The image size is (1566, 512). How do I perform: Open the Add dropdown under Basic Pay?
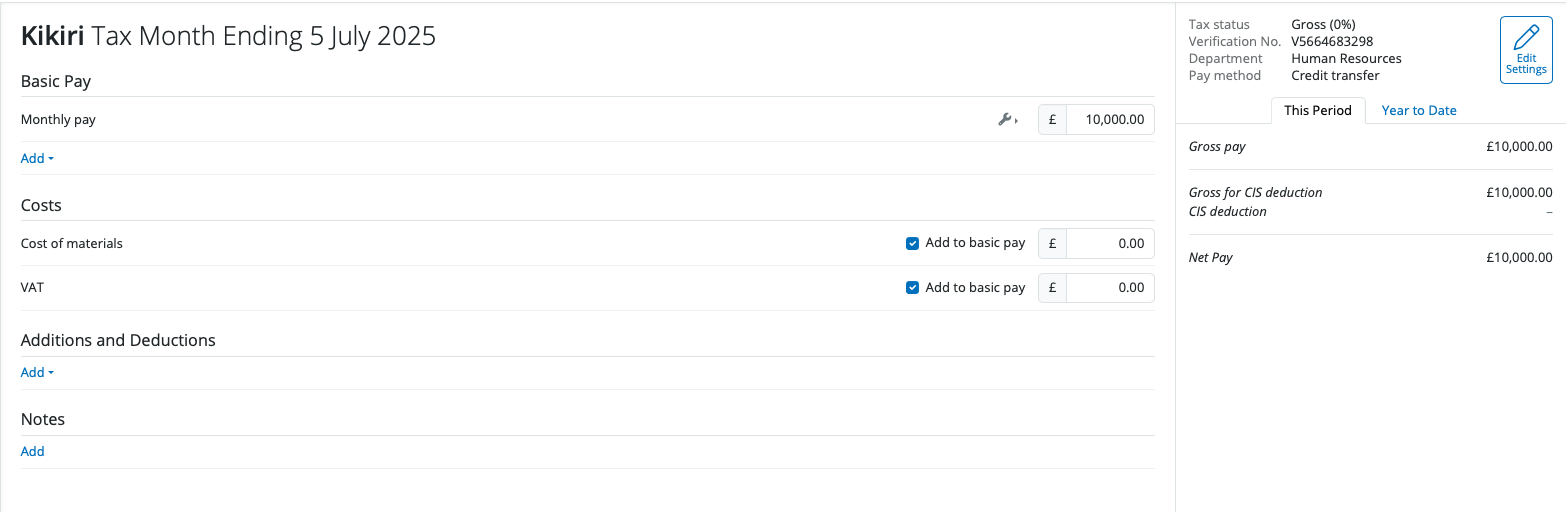click(37, 158)
